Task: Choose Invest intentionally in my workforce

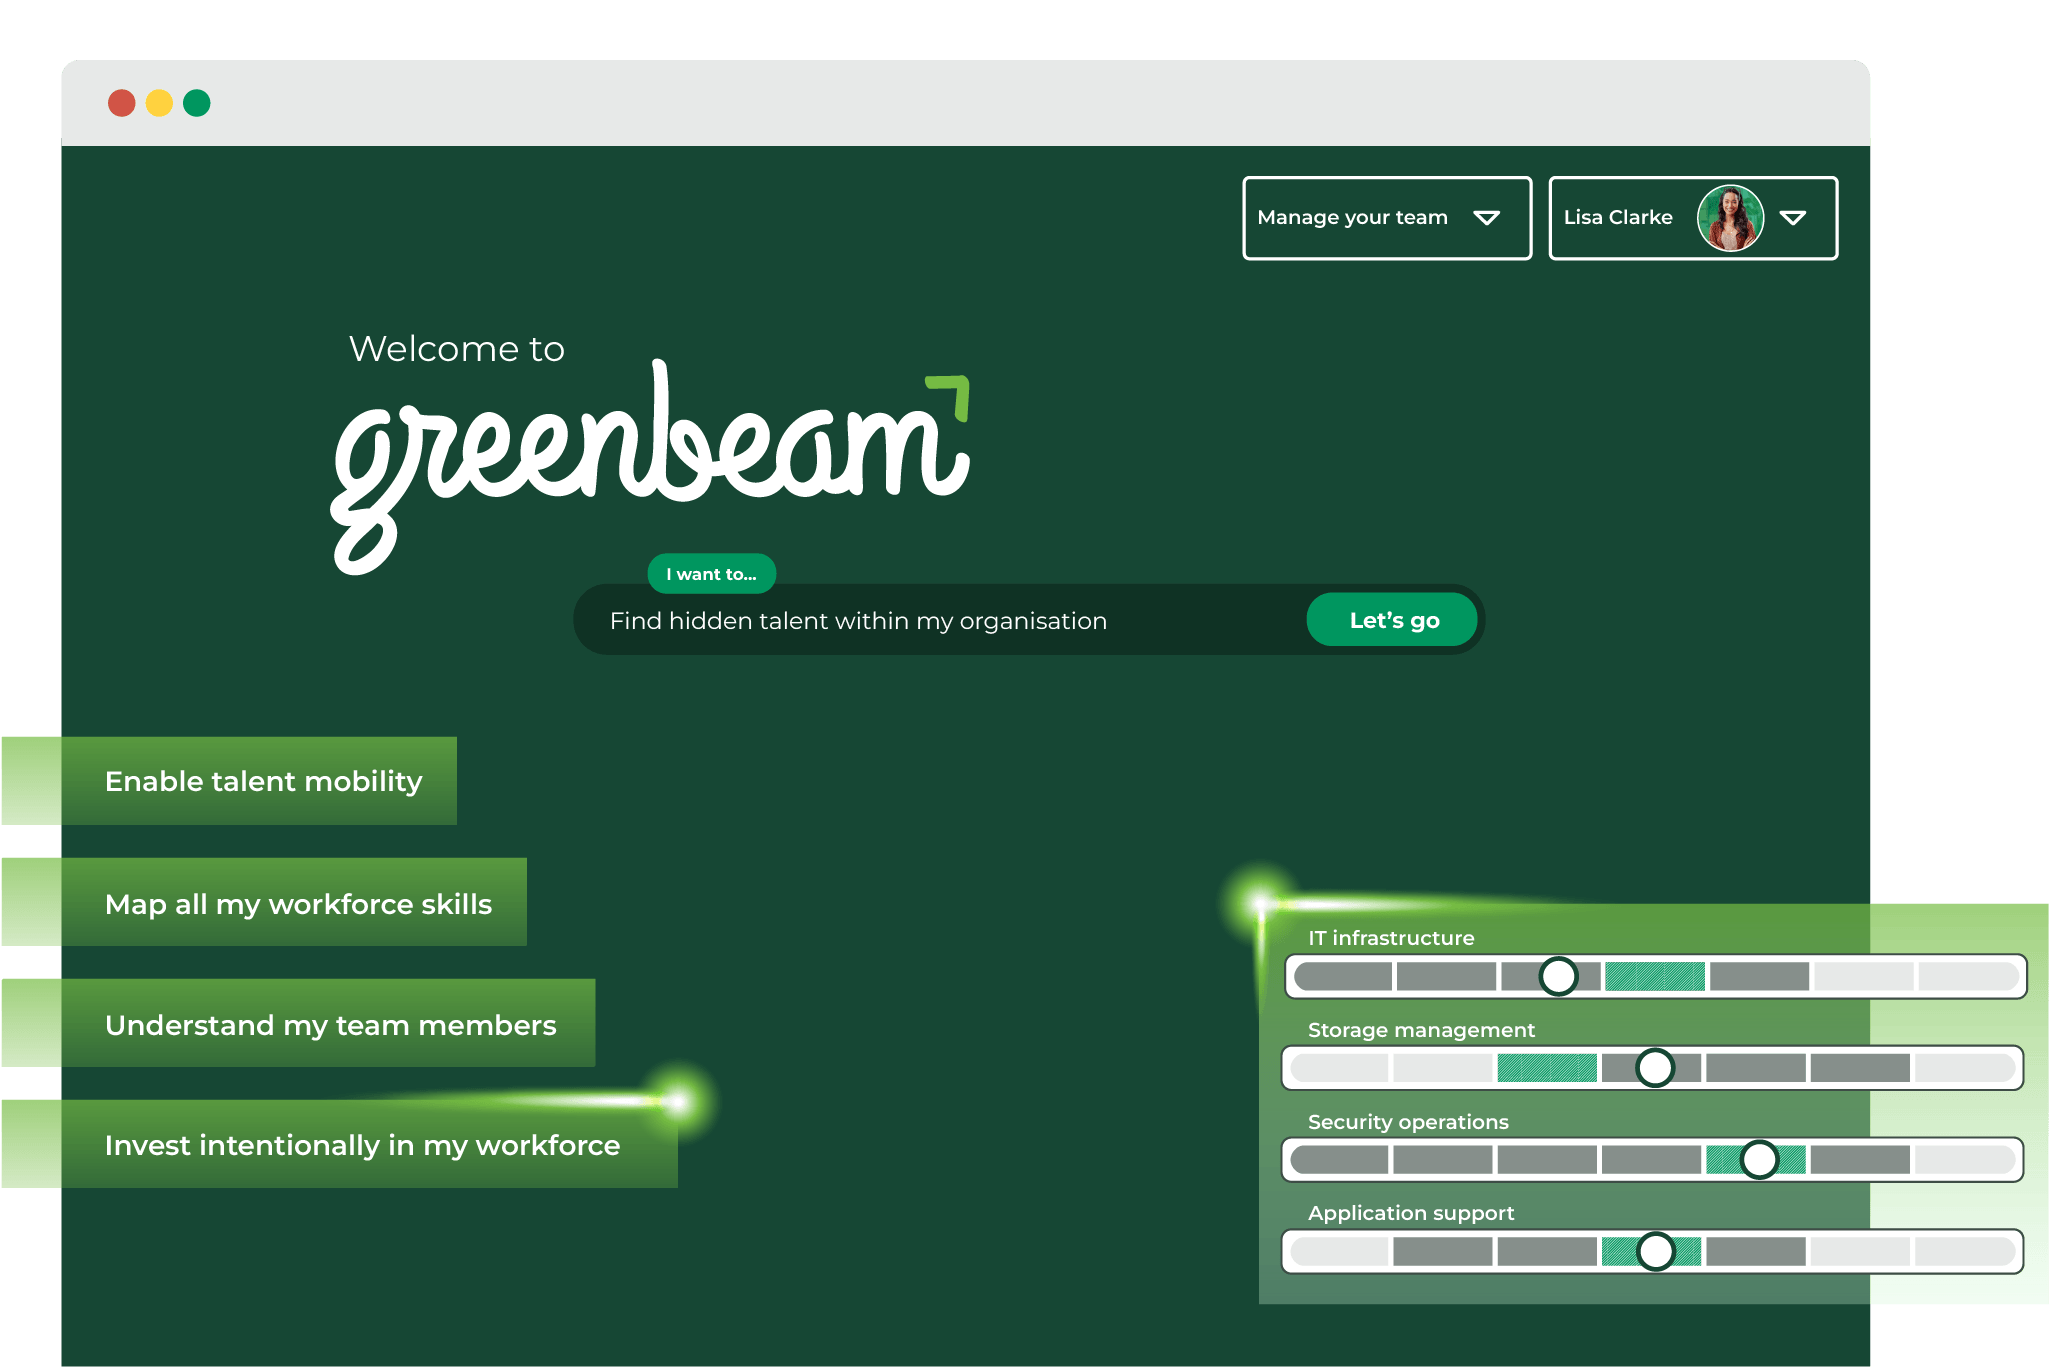Action: (x=362, y=1145)
